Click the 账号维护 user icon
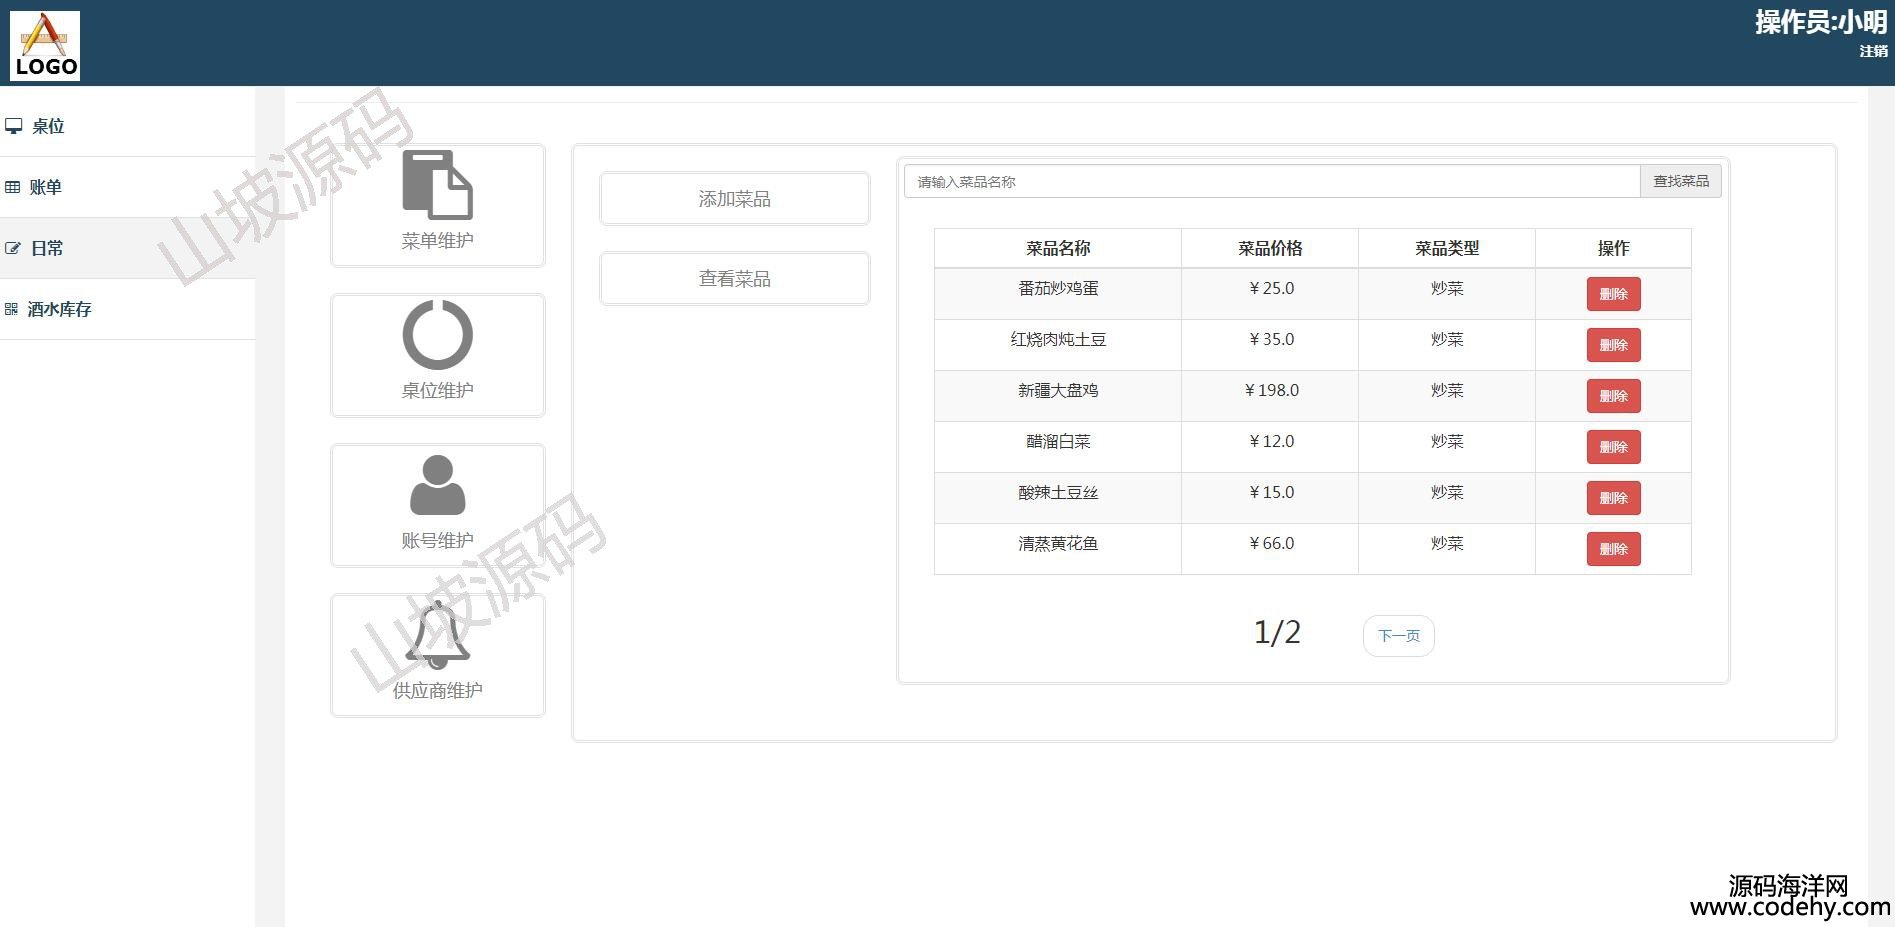 tap(437, 485)
